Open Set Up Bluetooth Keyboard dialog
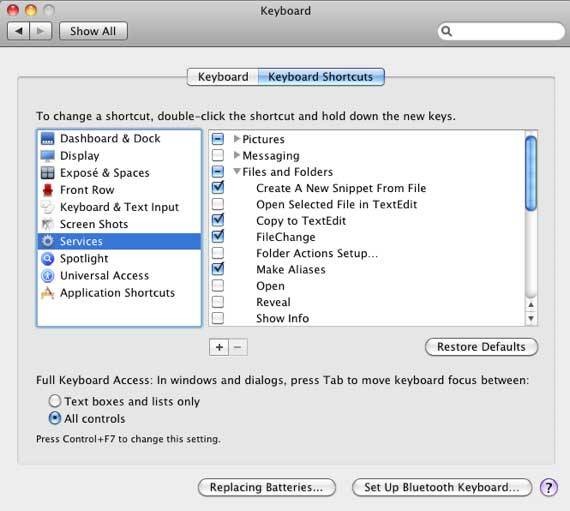570x511 pixels. pos(442,487)
